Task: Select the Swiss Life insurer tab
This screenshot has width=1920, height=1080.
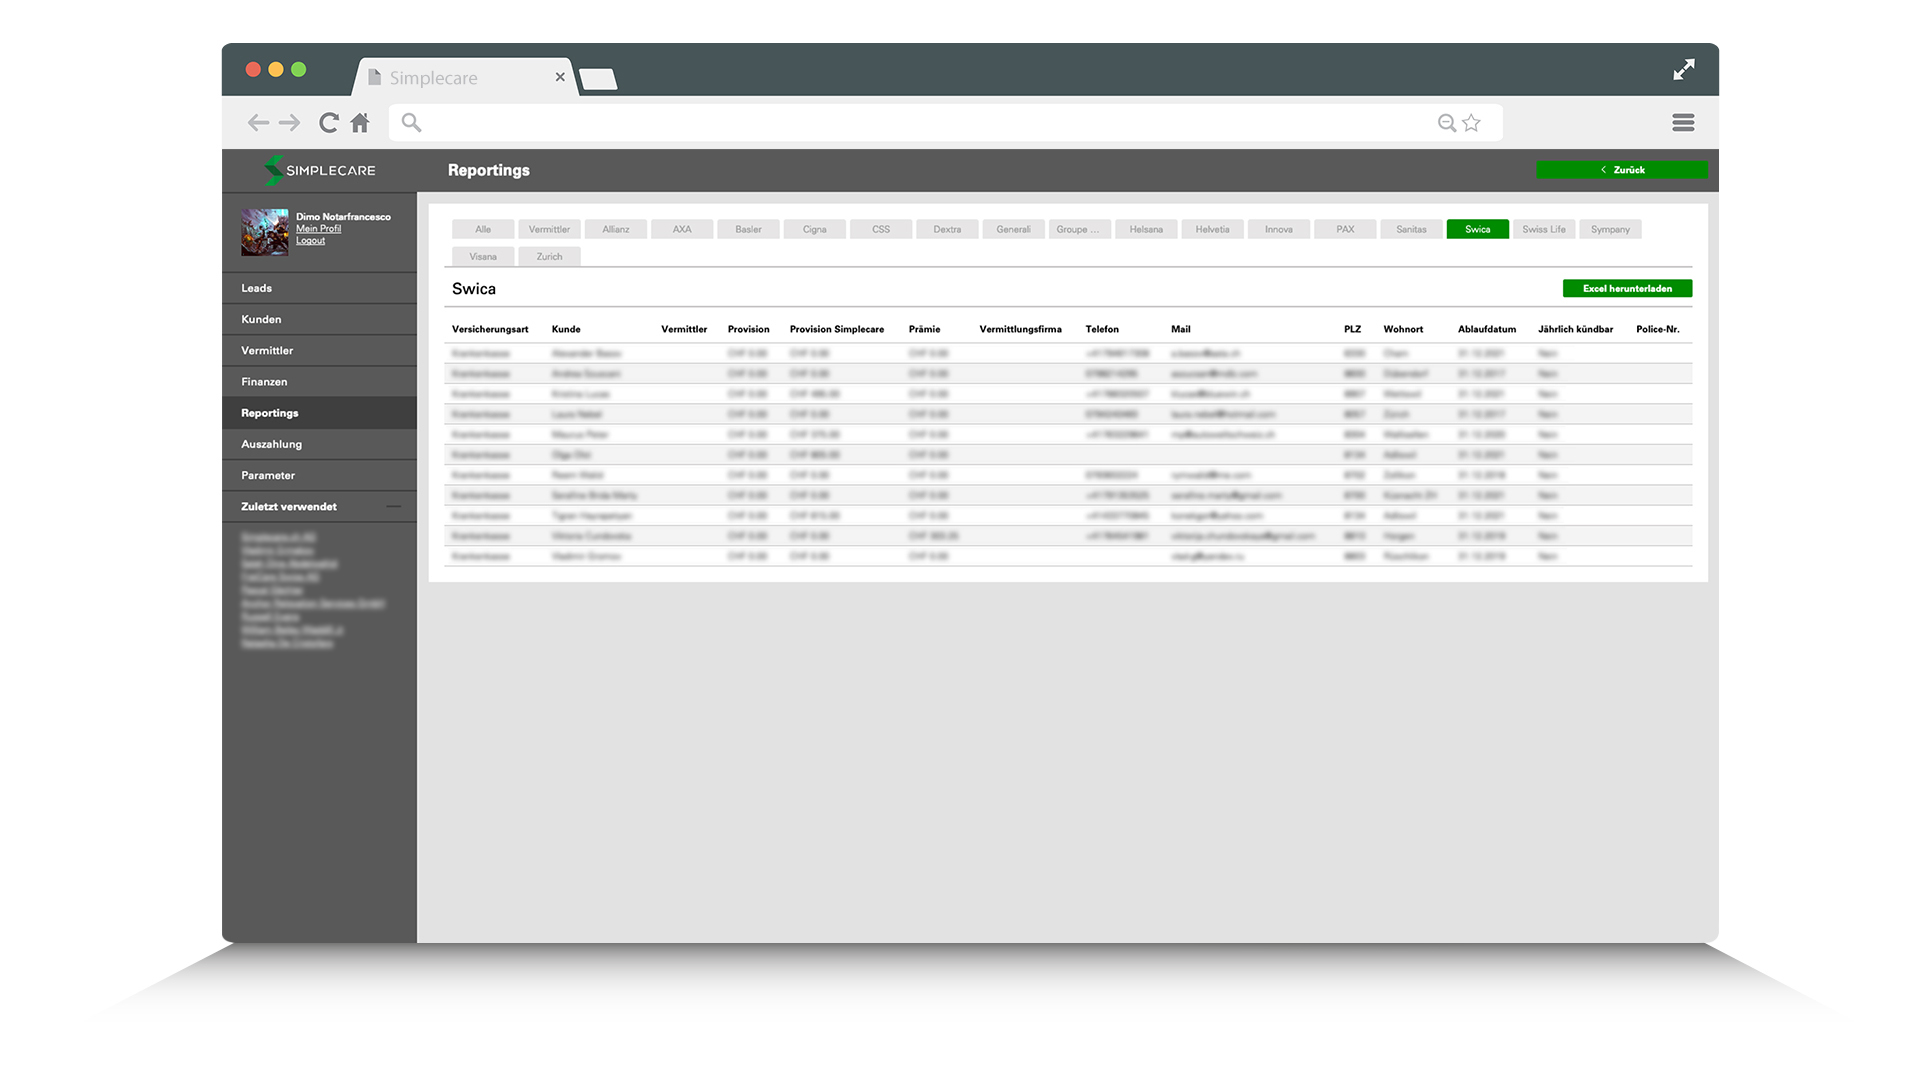Action: pos(1543,229)
